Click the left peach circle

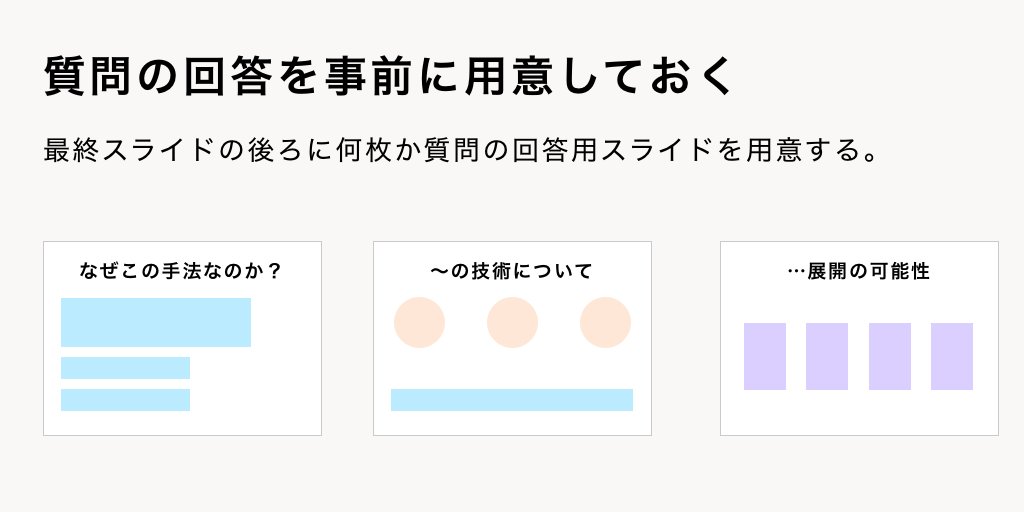[x=419, y=323]
